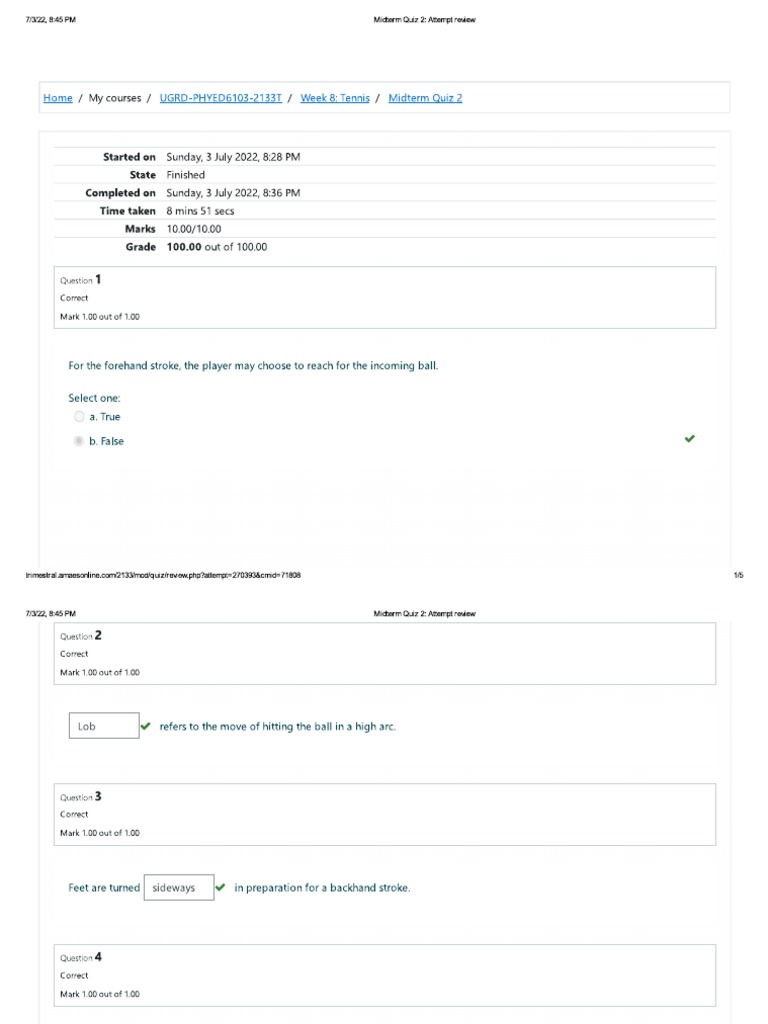Click the Question 2 header box

385,653
